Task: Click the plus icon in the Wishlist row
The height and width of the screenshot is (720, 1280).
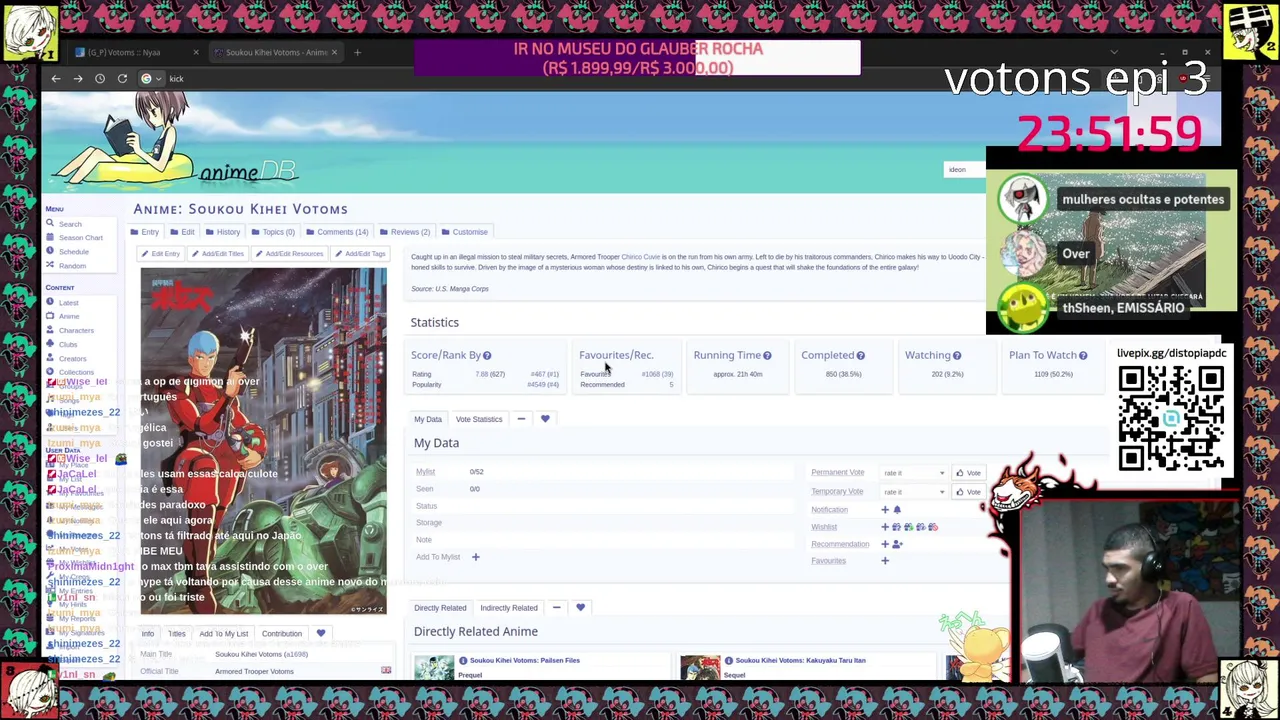Action: click(885, 527)
